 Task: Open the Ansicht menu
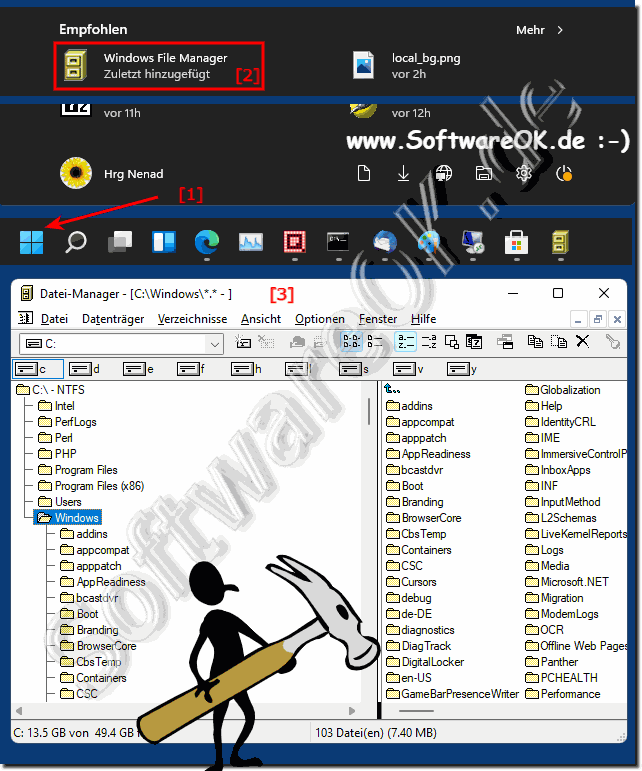[261, 319]
